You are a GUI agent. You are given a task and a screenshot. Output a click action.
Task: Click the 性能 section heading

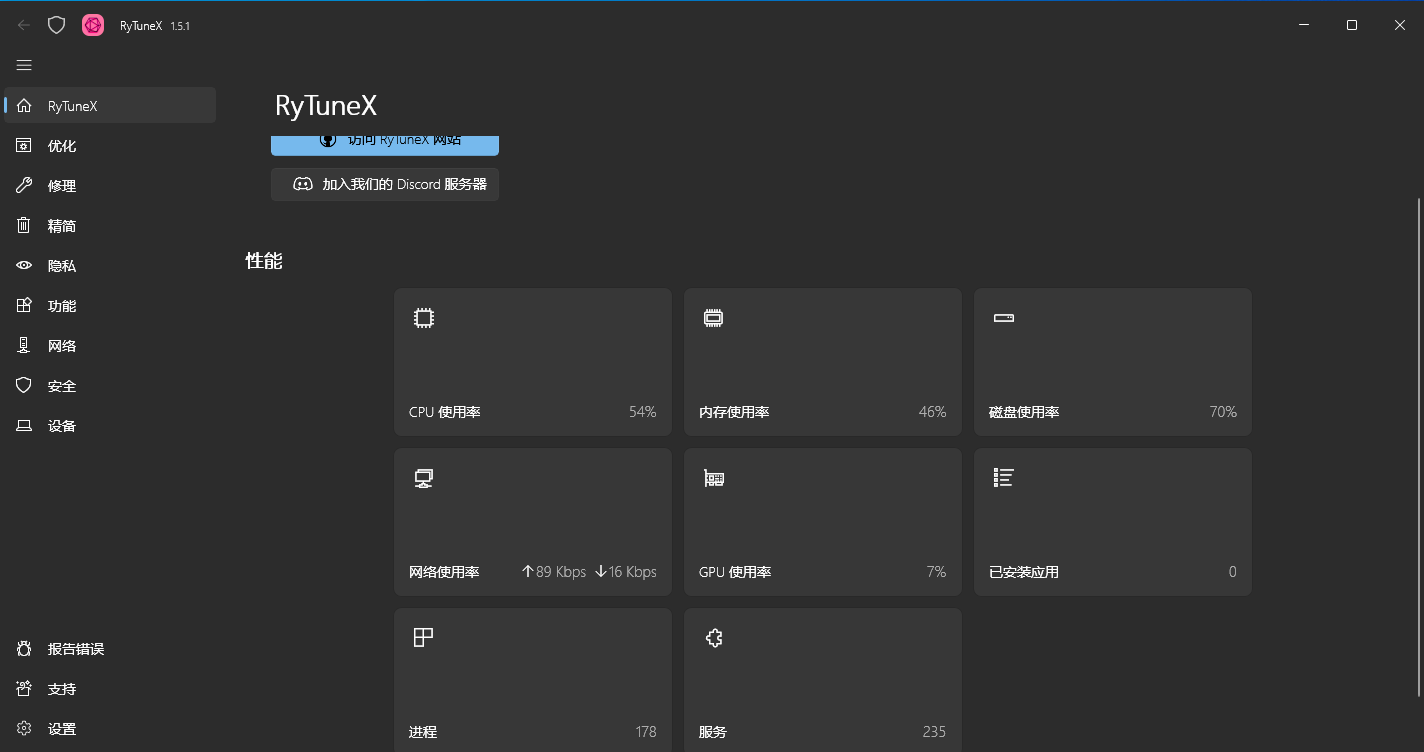[264, 261]
